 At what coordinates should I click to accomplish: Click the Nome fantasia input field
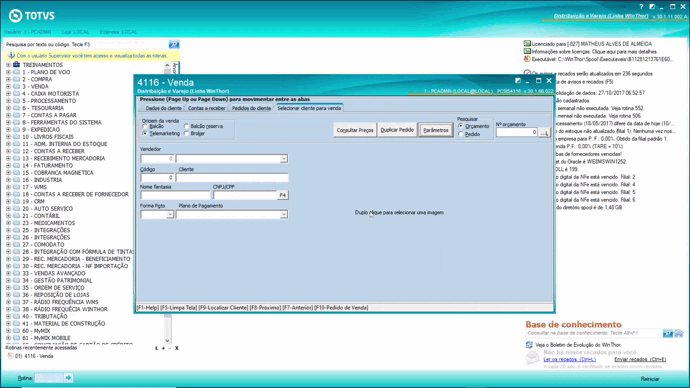point(175,195)
